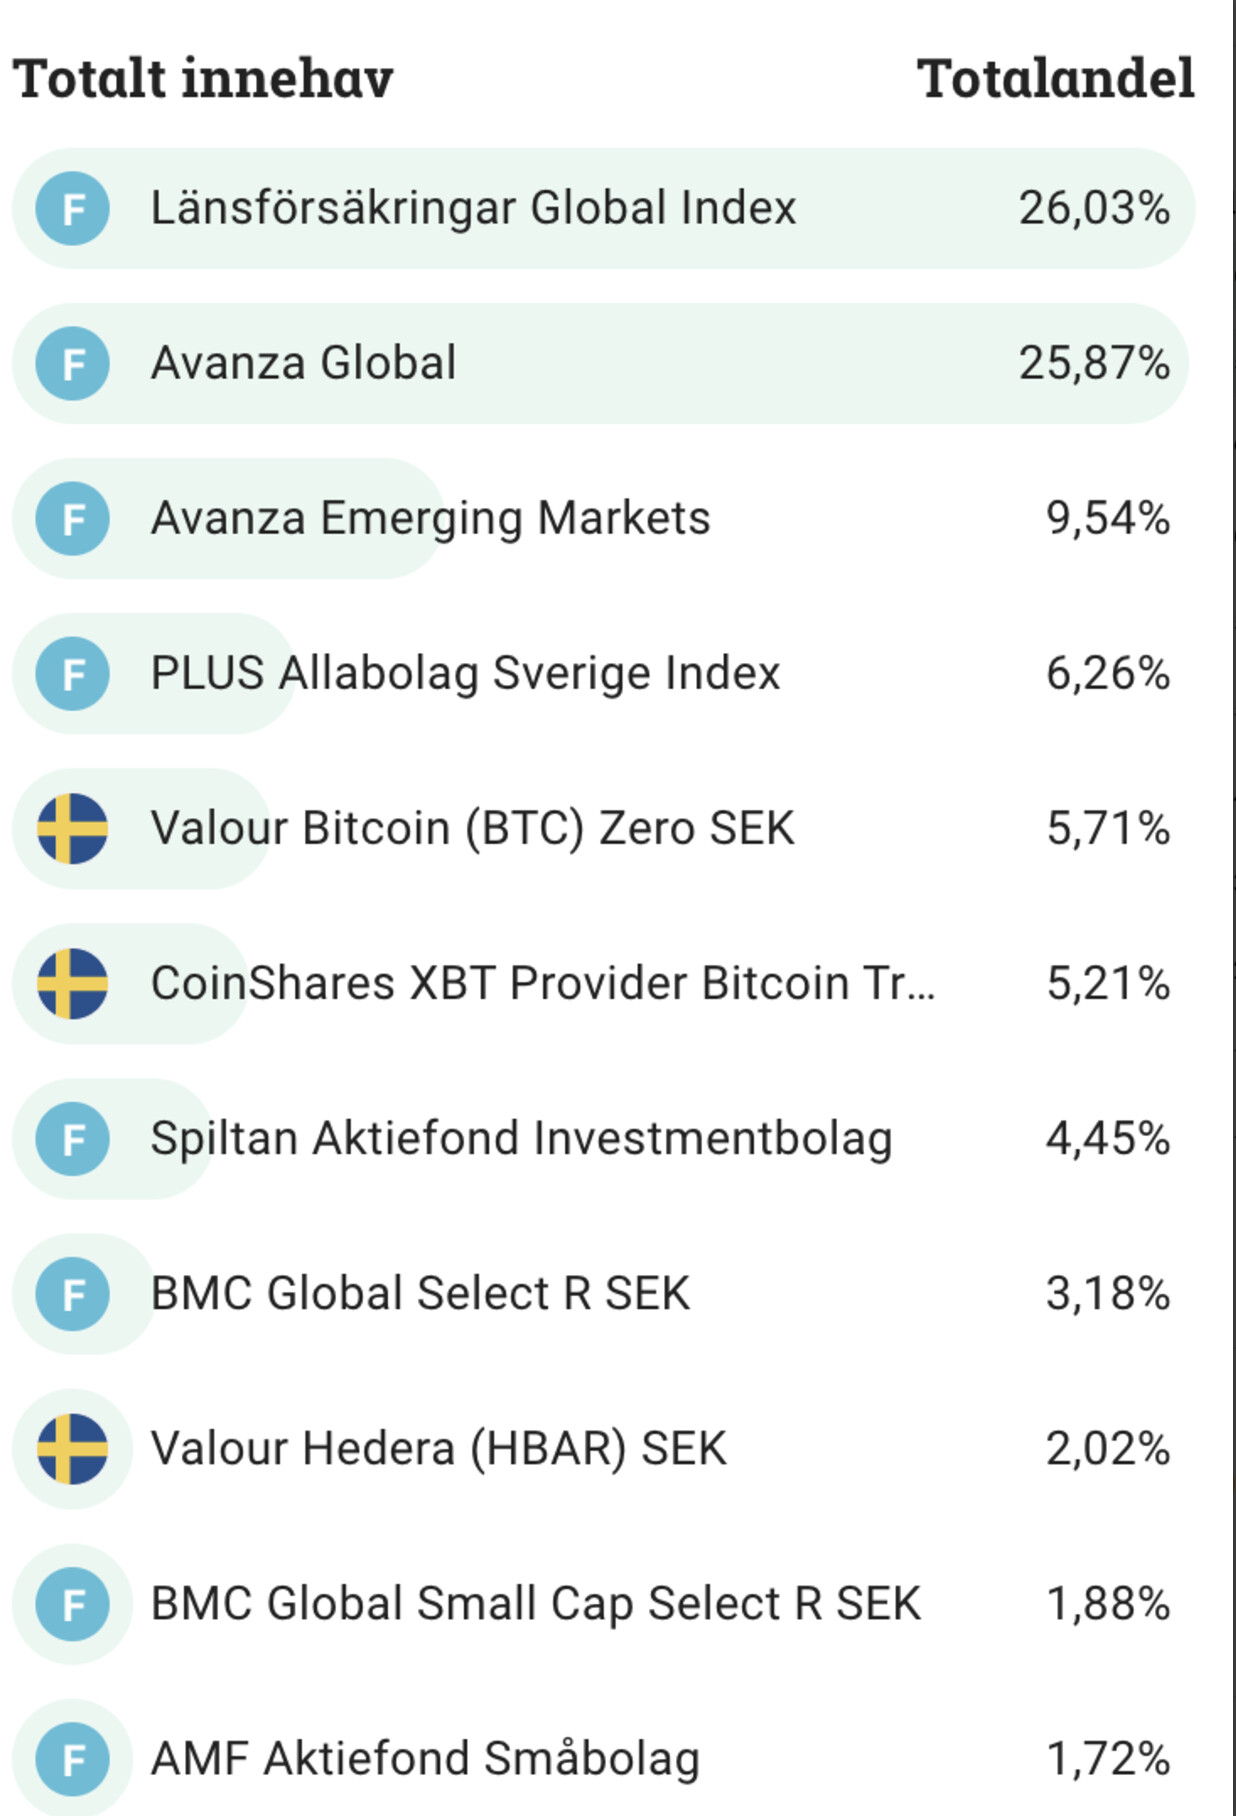Click the Totalt innehav column header
The height and width of the screenshot is (1816, 1236).
pos(203,79)
